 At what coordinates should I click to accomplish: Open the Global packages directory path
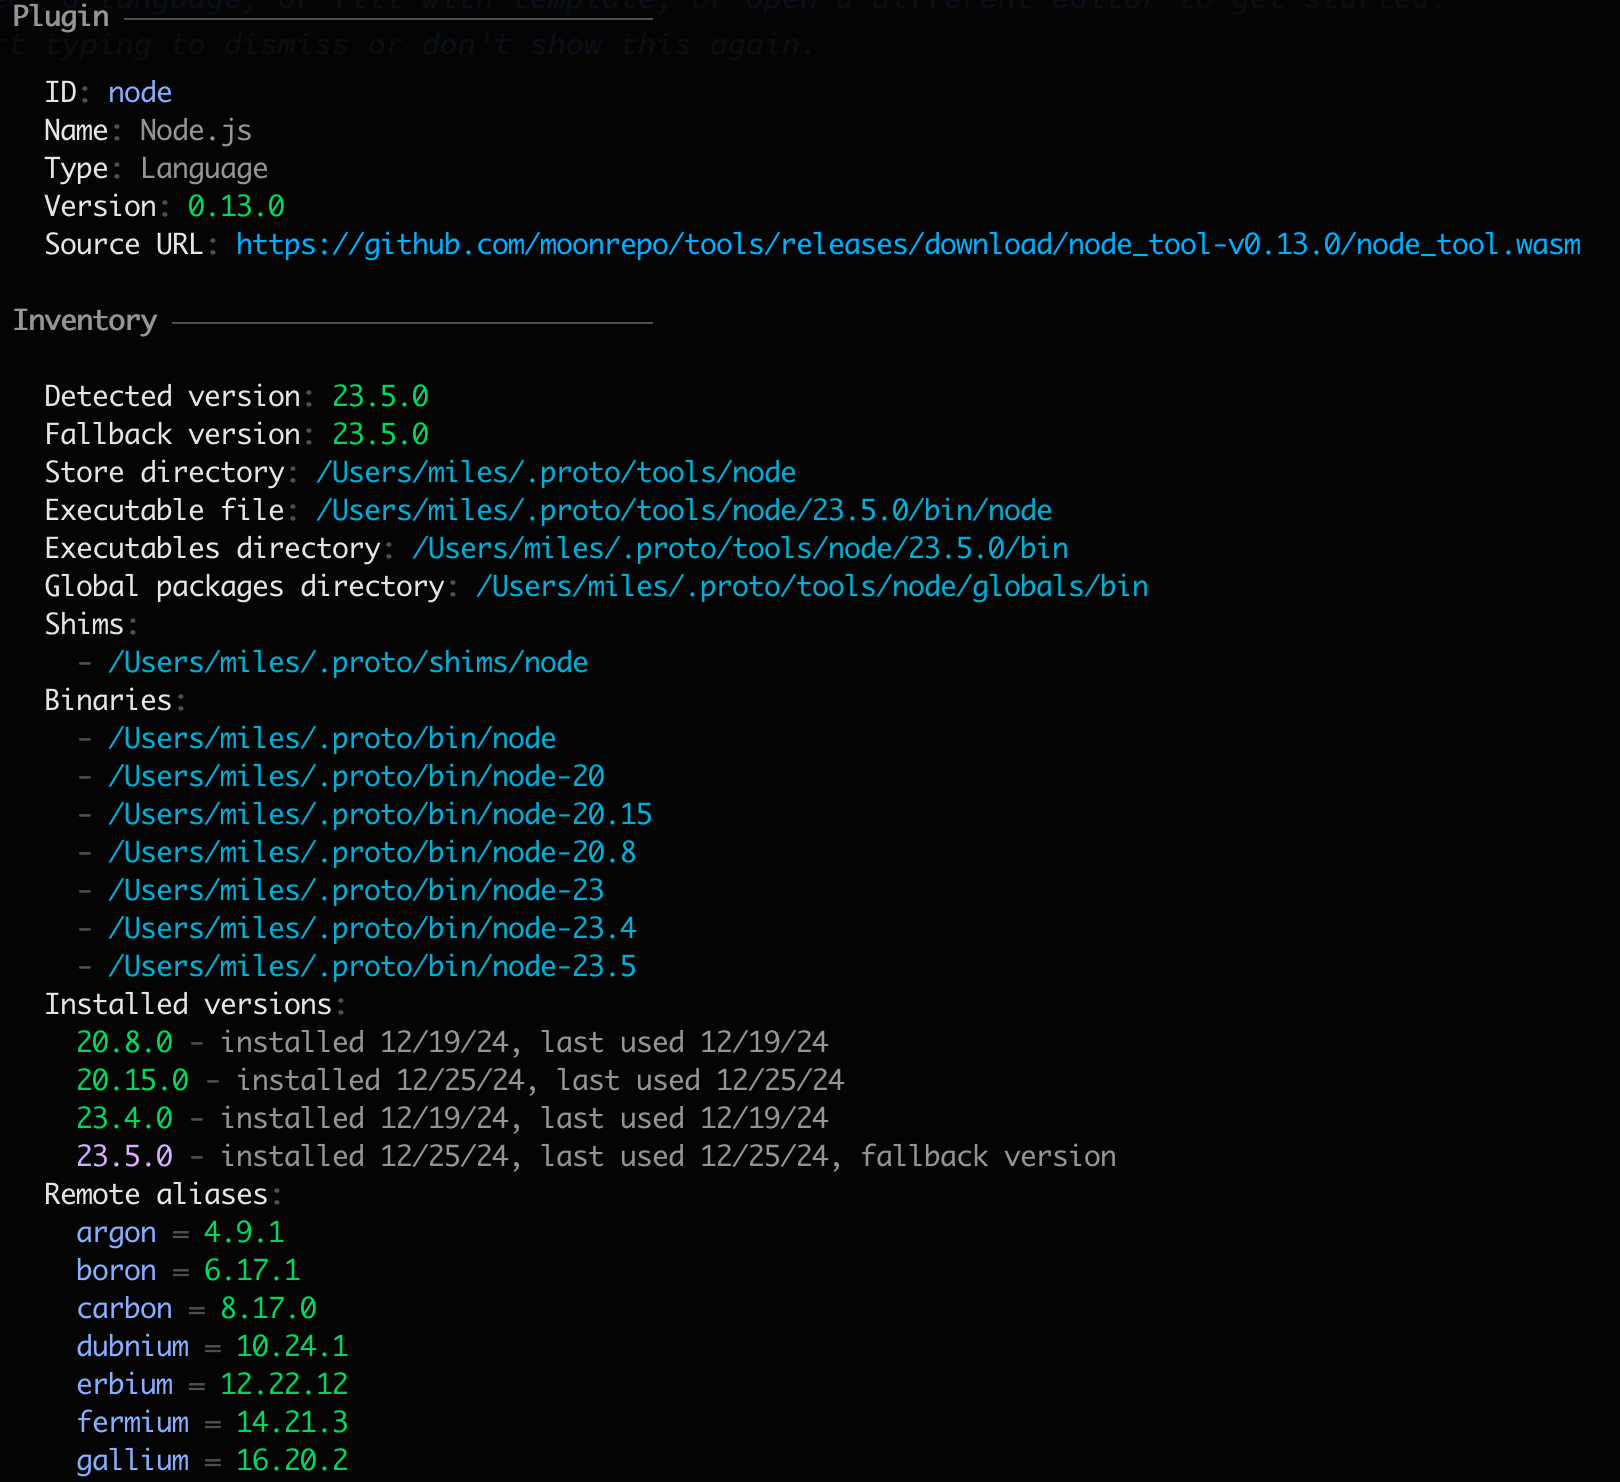[812, 587]
